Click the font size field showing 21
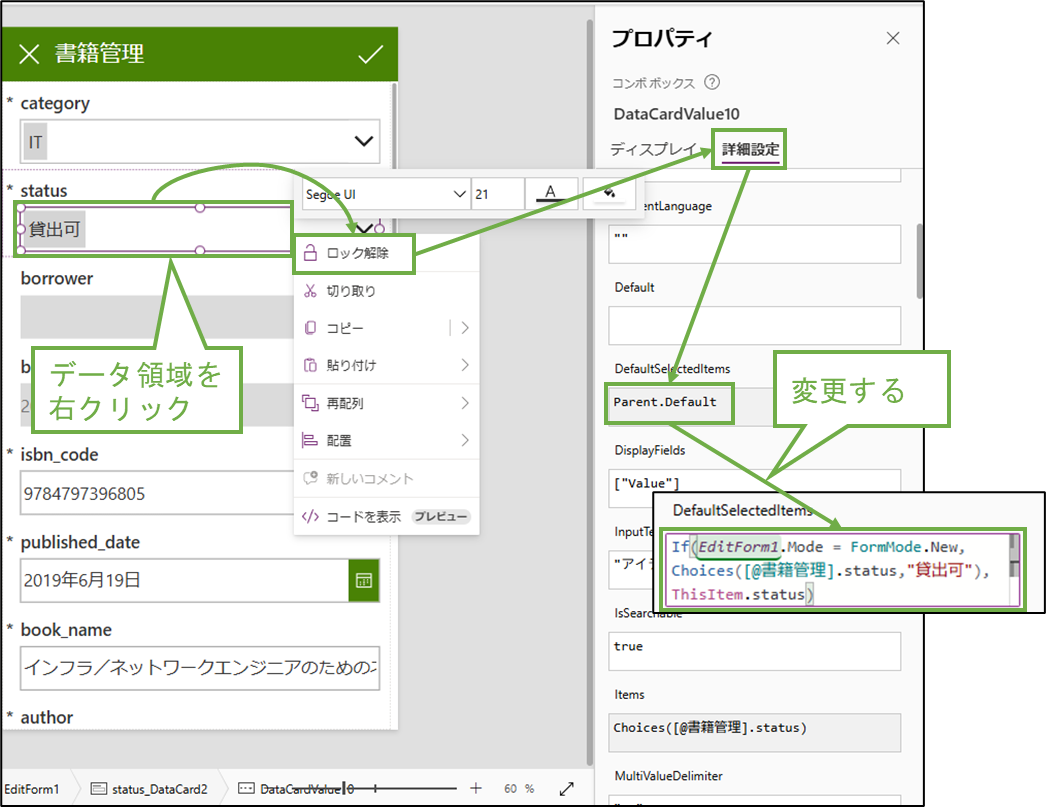1046x807 pixels. click(x=498, y=194)
